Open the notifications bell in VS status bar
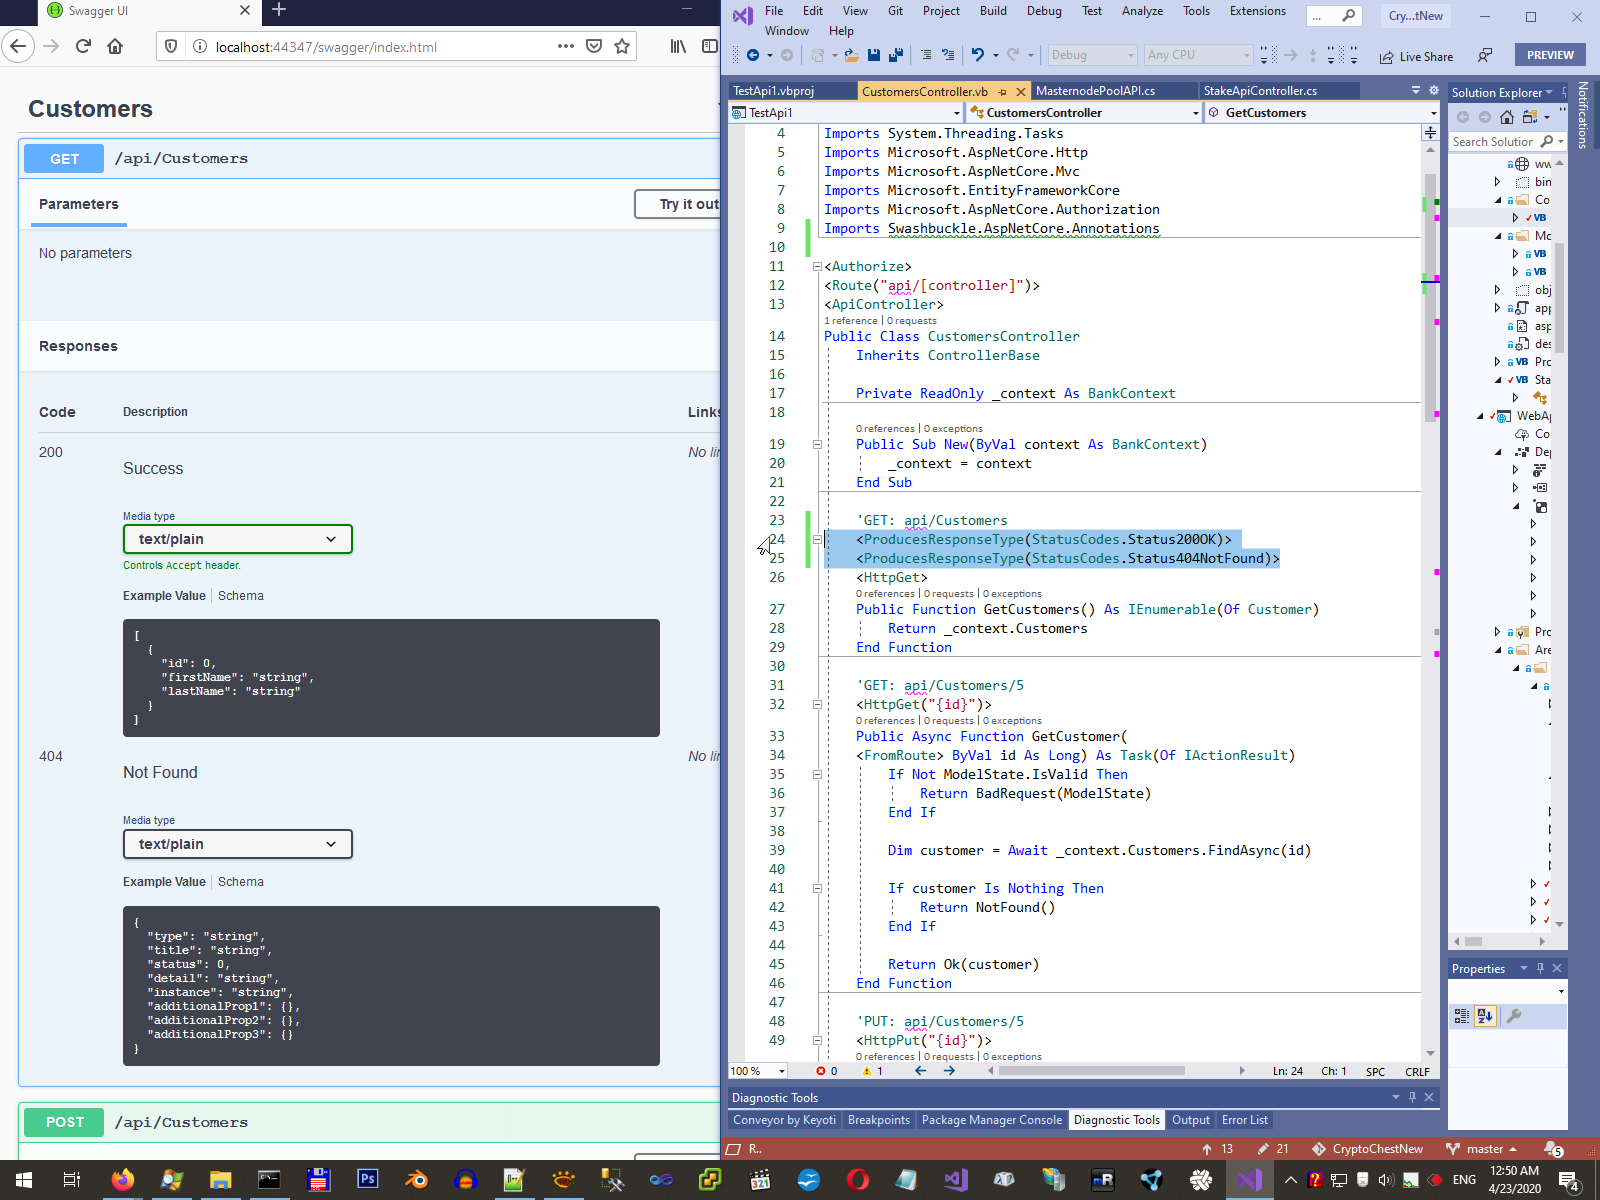1600x1200 pixels. 1551,1149
